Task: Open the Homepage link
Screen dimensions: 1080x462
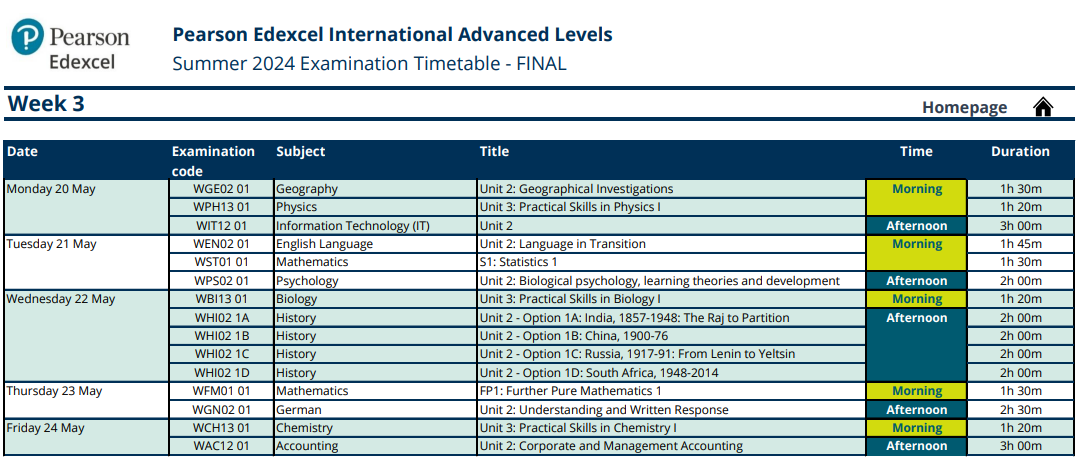Action: (x=964, y=107)
